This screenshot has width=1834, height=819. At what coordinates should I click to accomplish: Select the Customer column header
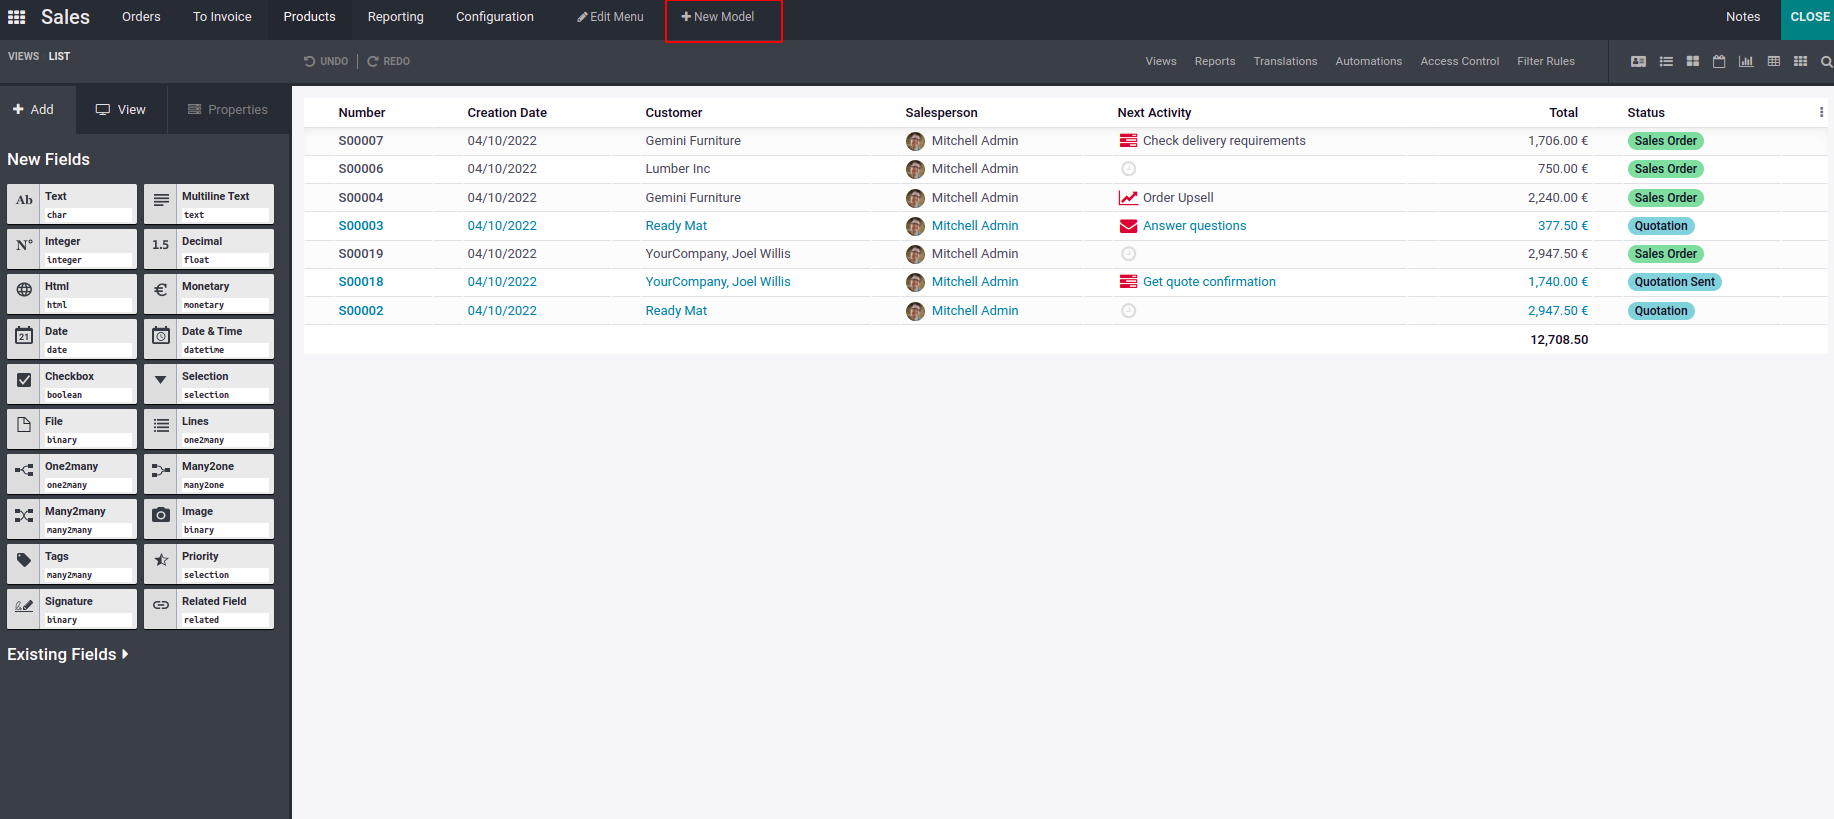[674, 113]
